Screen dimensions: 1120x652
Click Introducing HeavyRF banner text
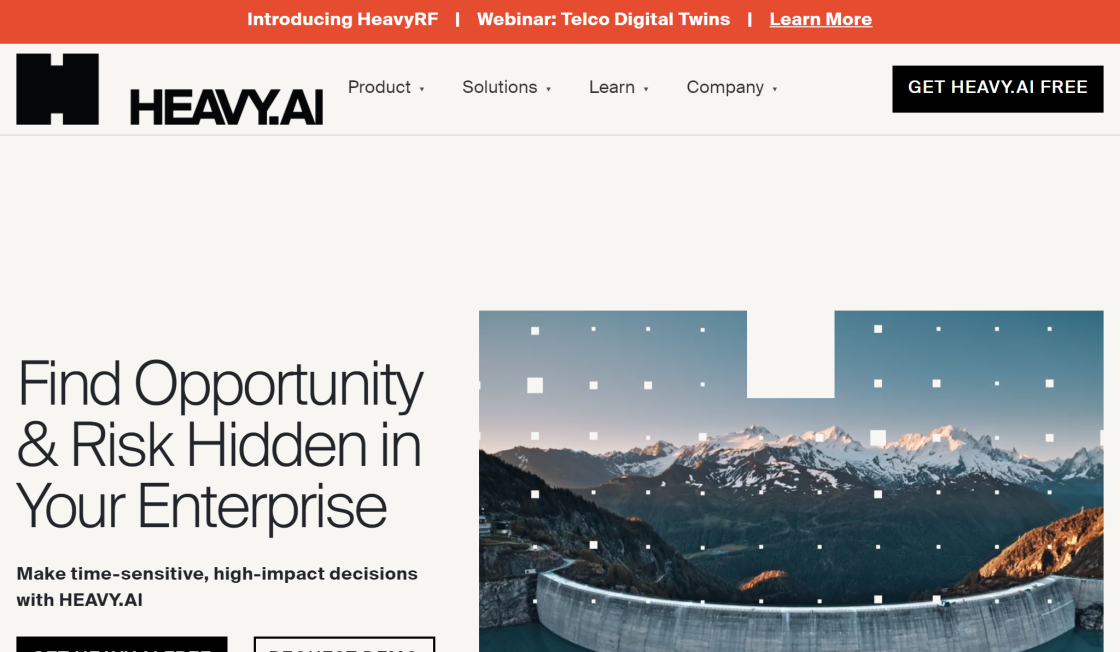pyautogui.click(x=343, y=19)
